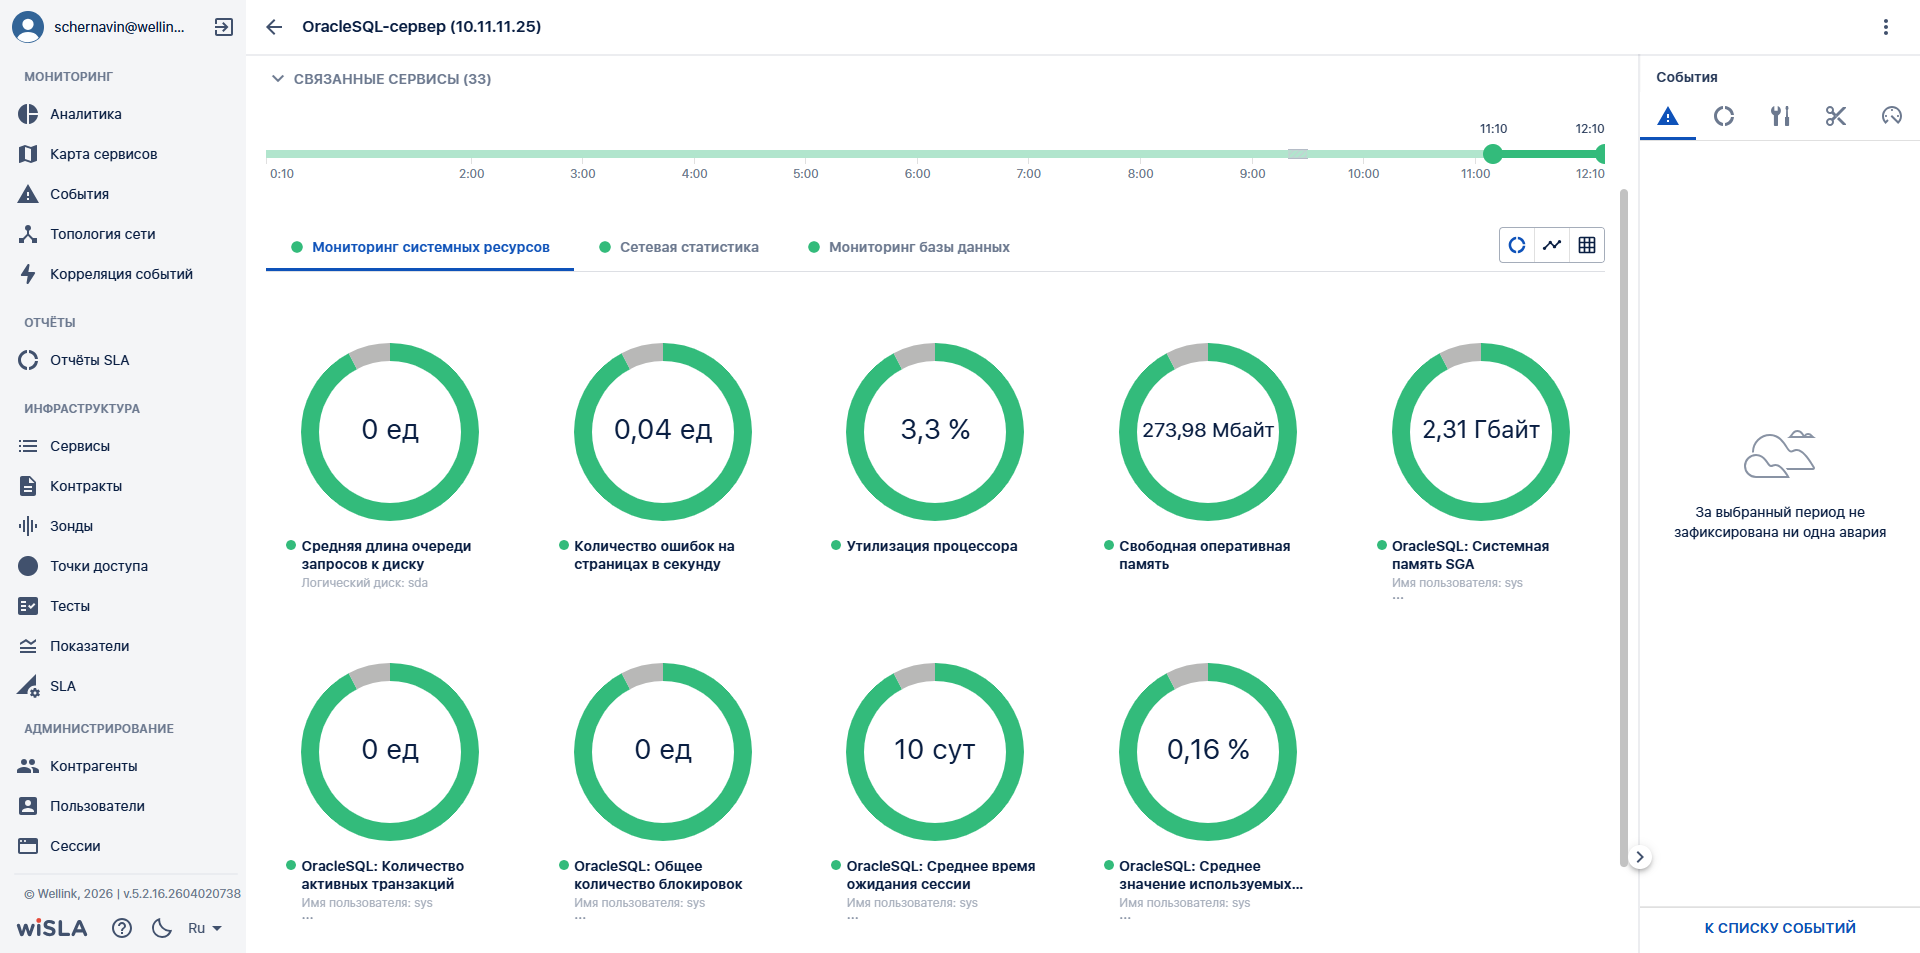Viewport: 1920px width, 953px height.
Task: Switch to line chart view mode
Action: tap(1552, 245)
